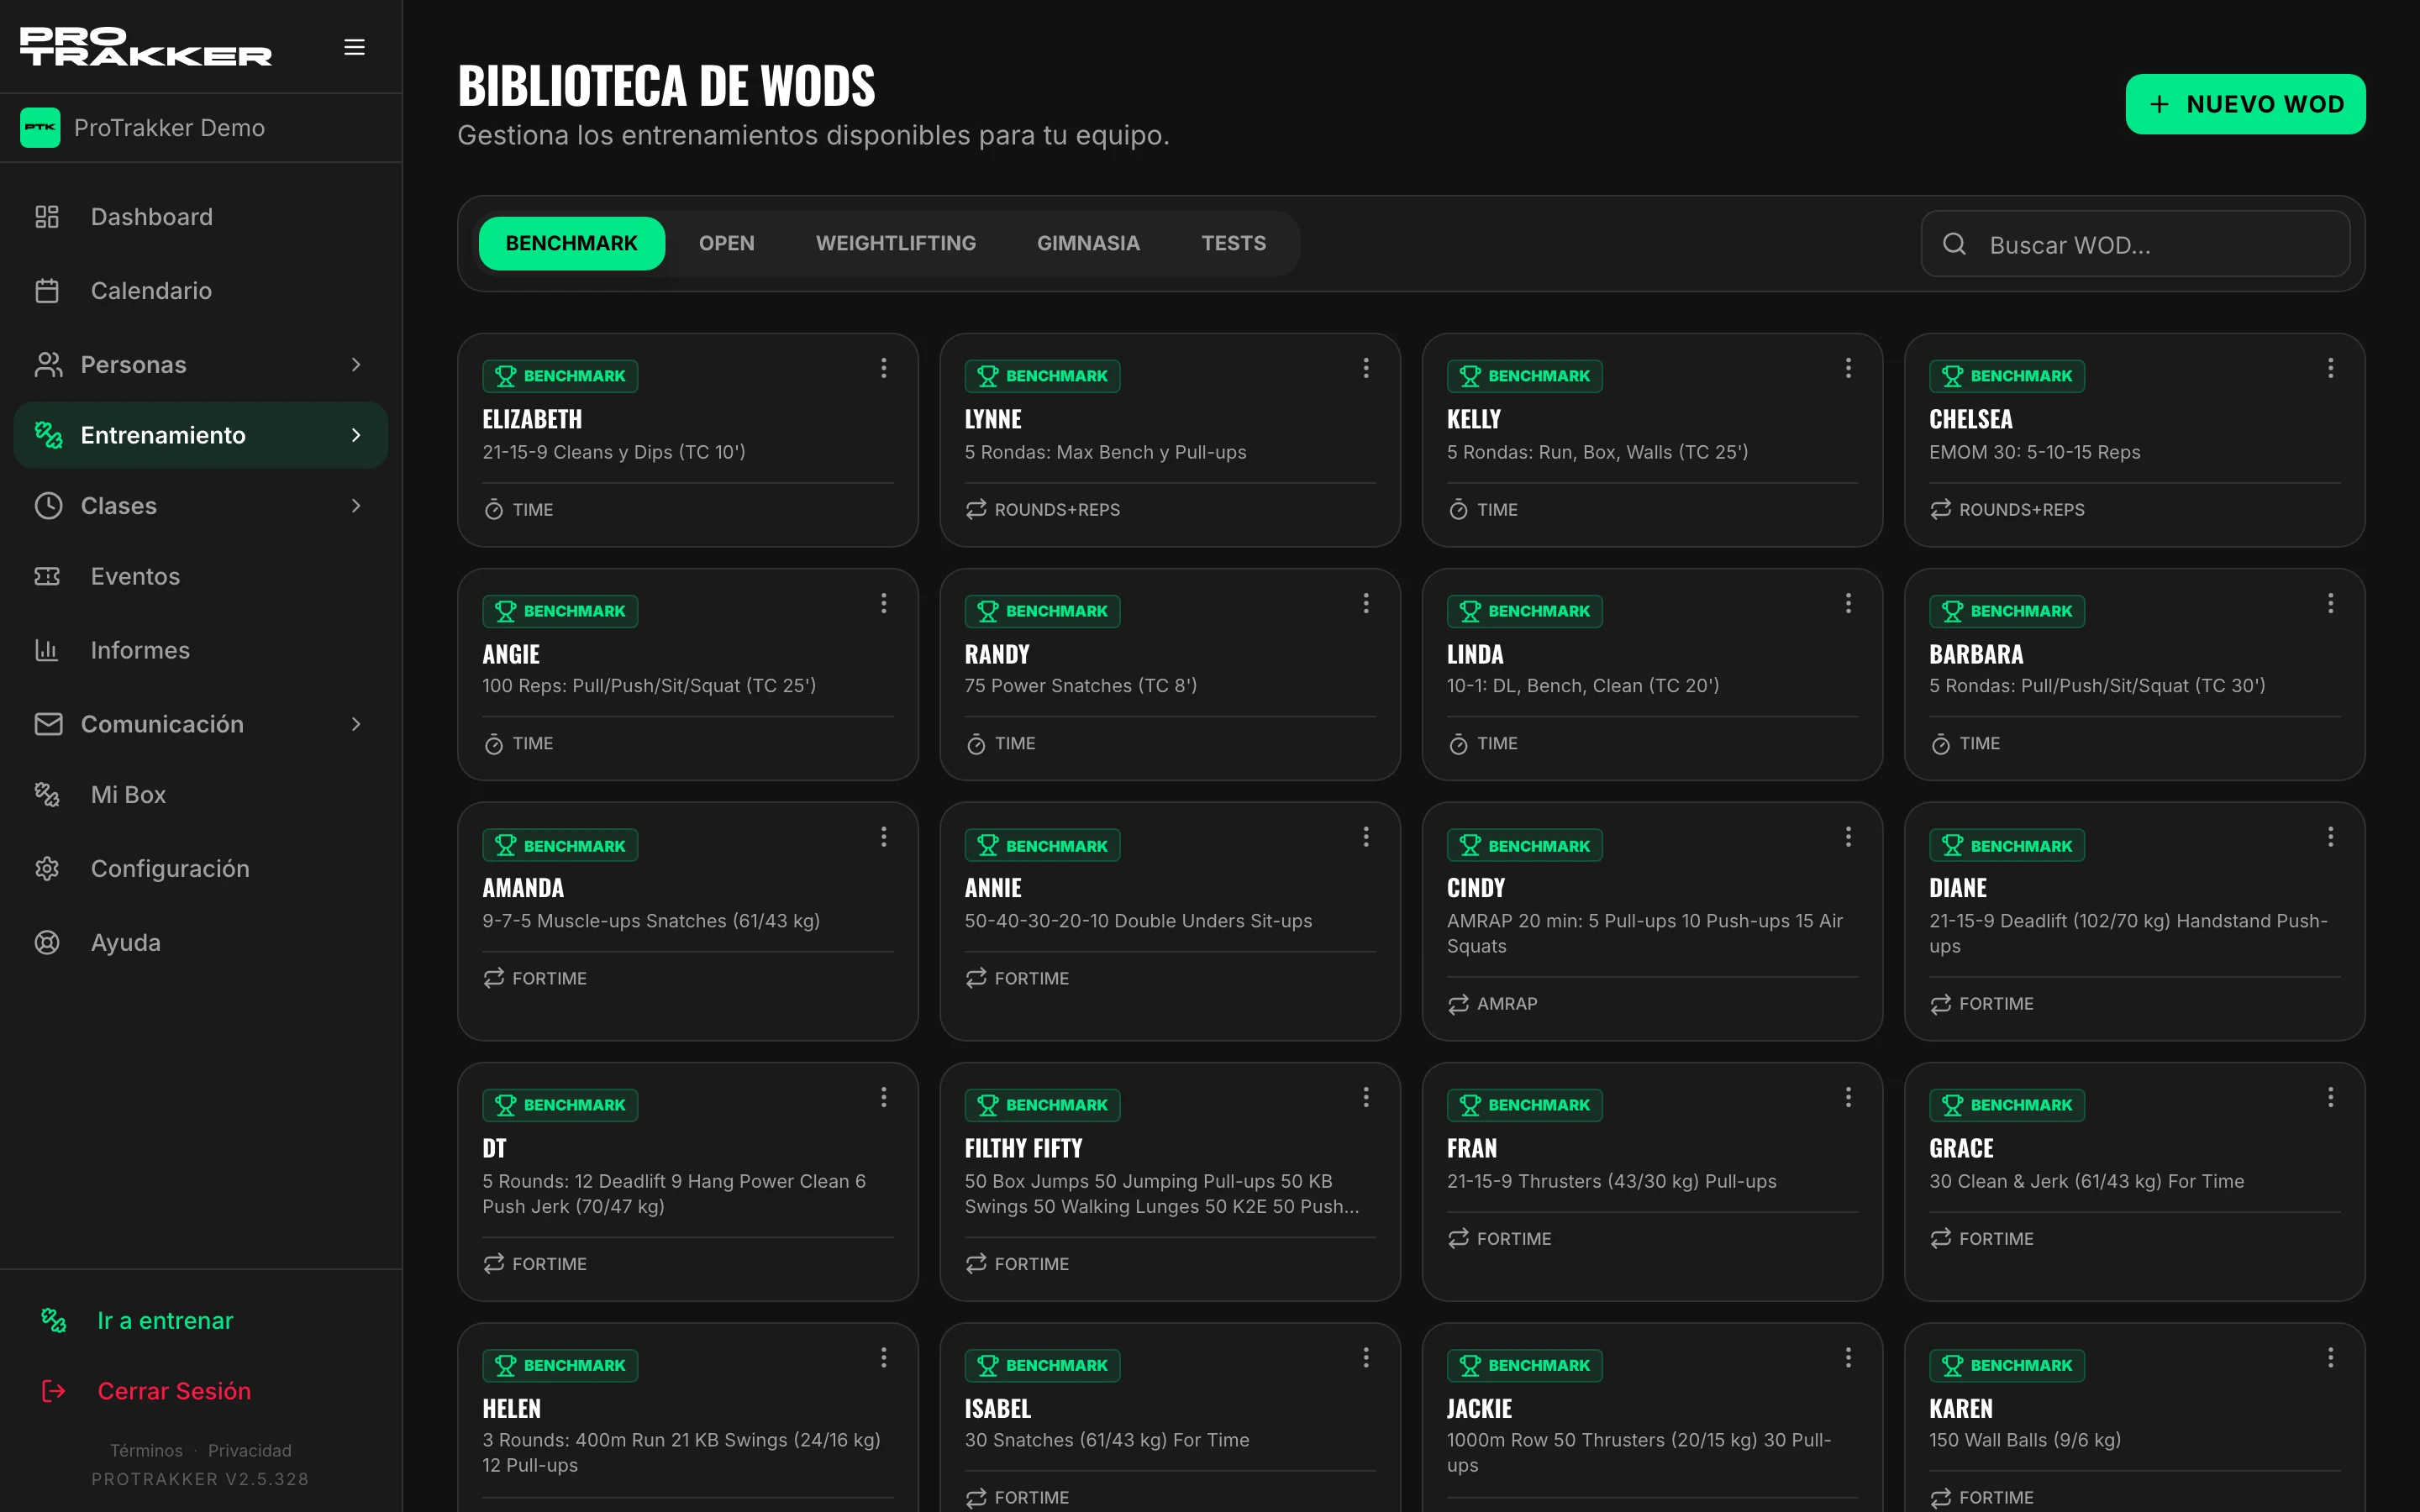Open the GRACE workout card title
The height and width of the screenshot is (1512, 2420).
[1961, 1148]
